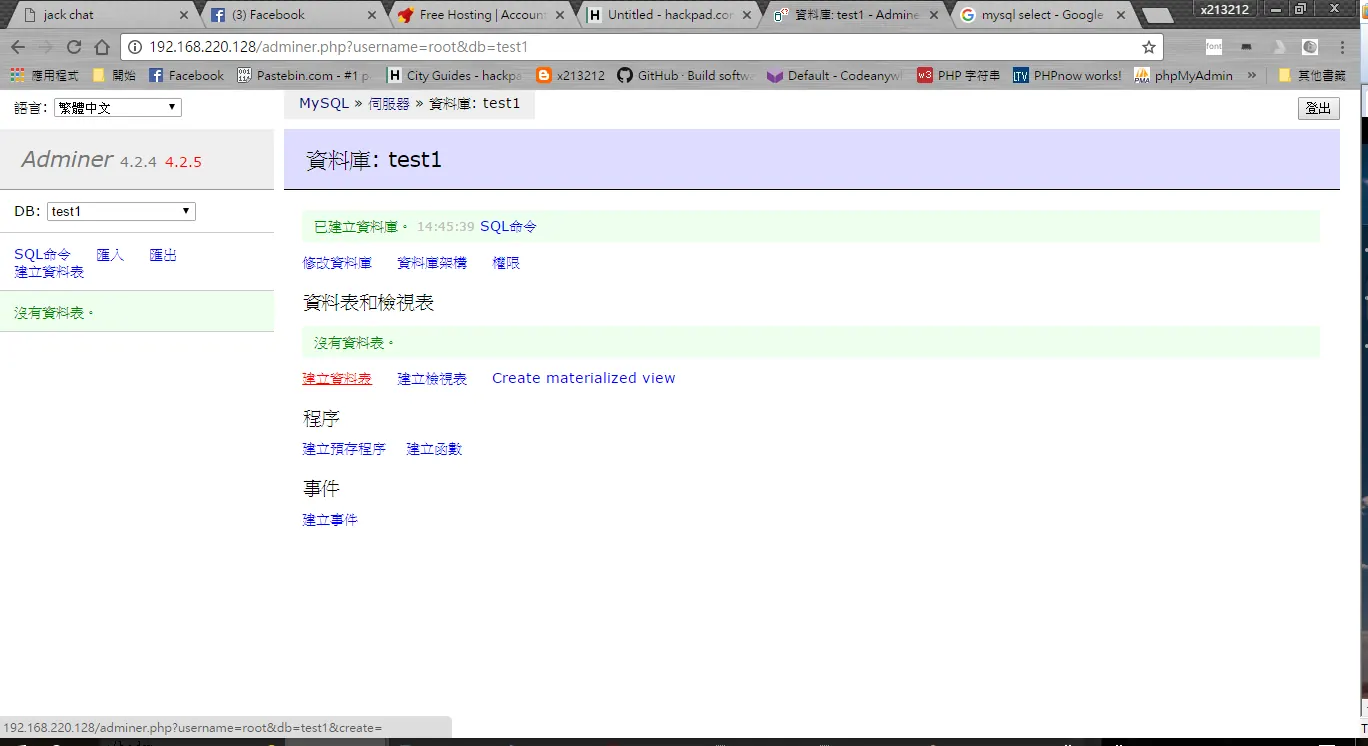Open the Apps (應用程式) grid shortcut

[x=45, y=75]
